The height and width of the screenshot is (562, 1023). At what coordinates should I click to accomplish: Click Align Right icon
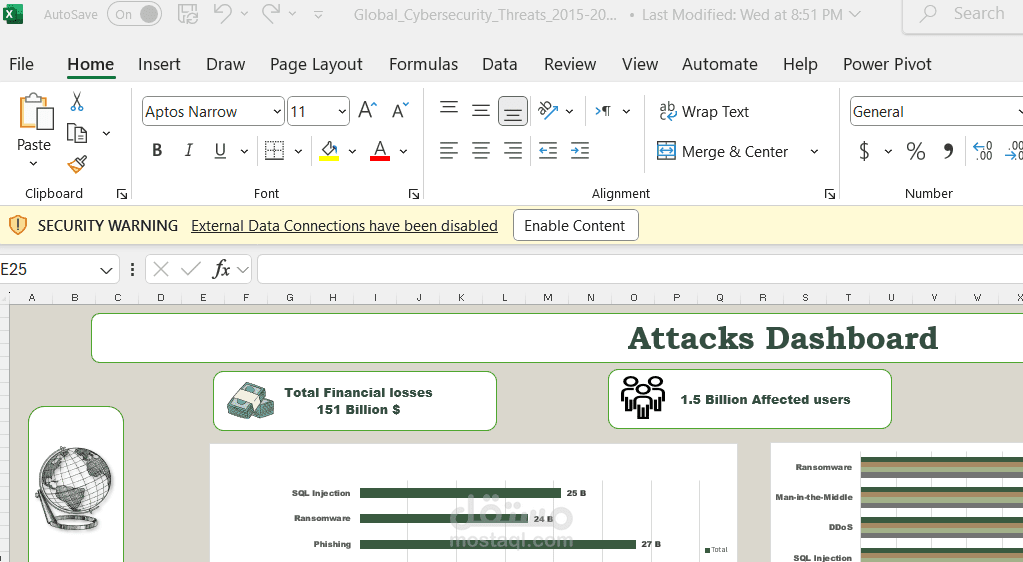513,151
